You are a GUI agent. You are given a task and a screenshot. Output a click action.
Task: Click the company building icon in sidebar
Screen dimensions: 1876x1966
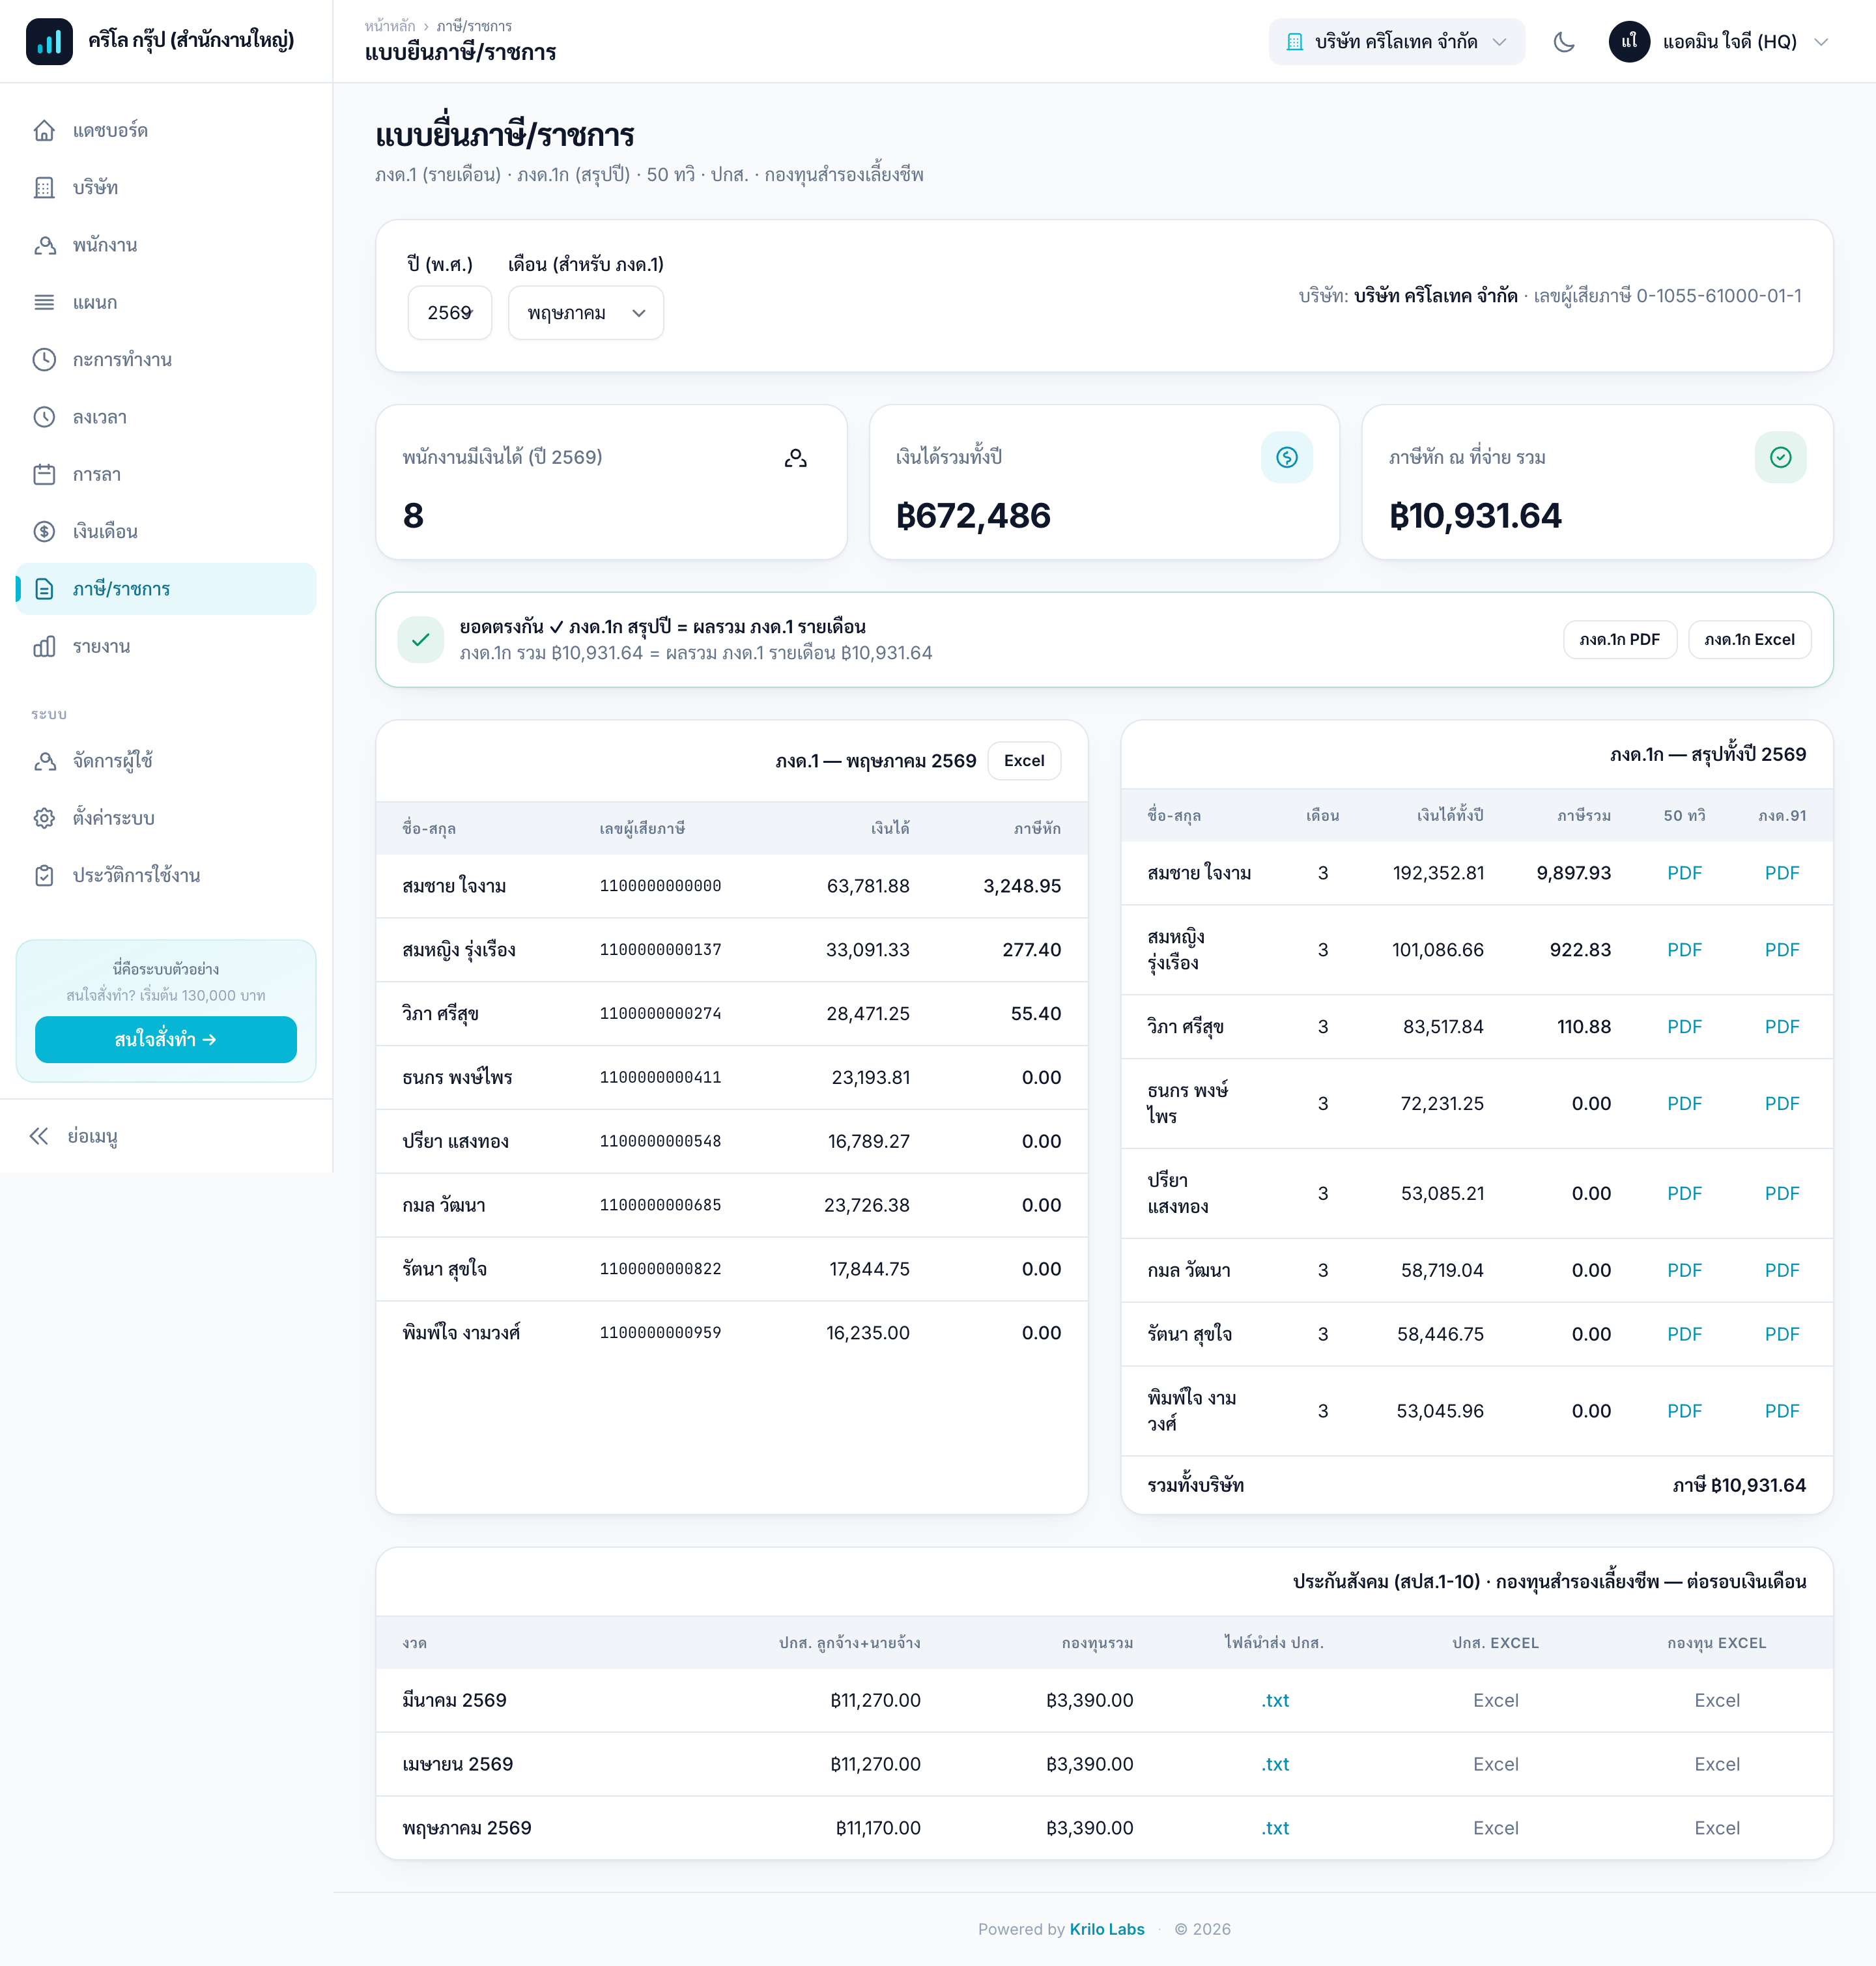[x=44, y=188]
